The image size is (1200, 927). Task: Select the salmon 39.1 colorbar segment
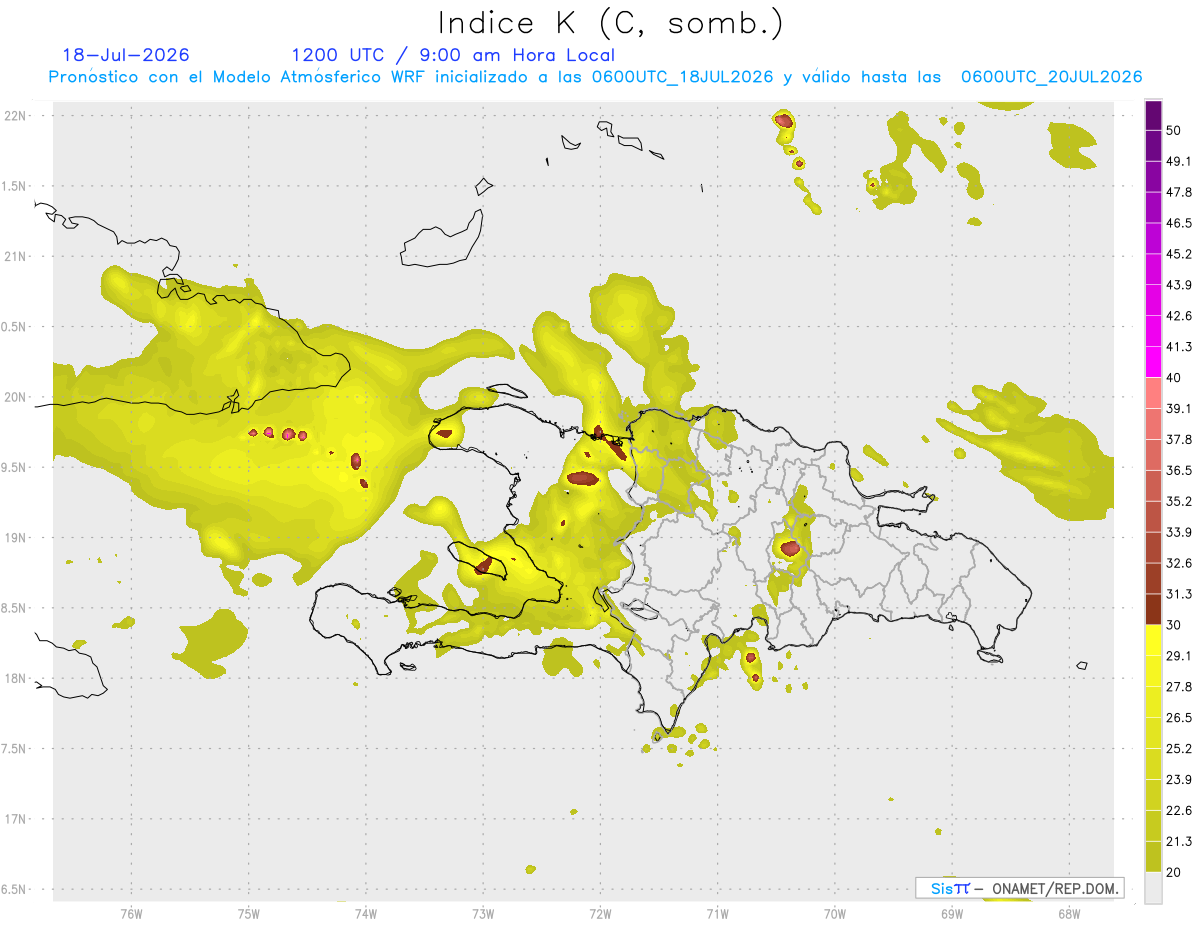pos(1153,393)
